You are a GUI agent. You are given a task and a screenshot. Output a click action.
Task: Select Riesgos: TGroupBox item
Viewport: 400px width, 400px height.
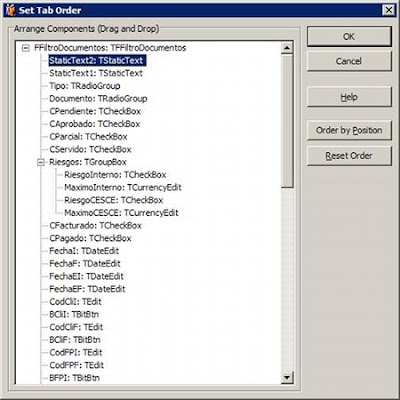coord(88,162)
